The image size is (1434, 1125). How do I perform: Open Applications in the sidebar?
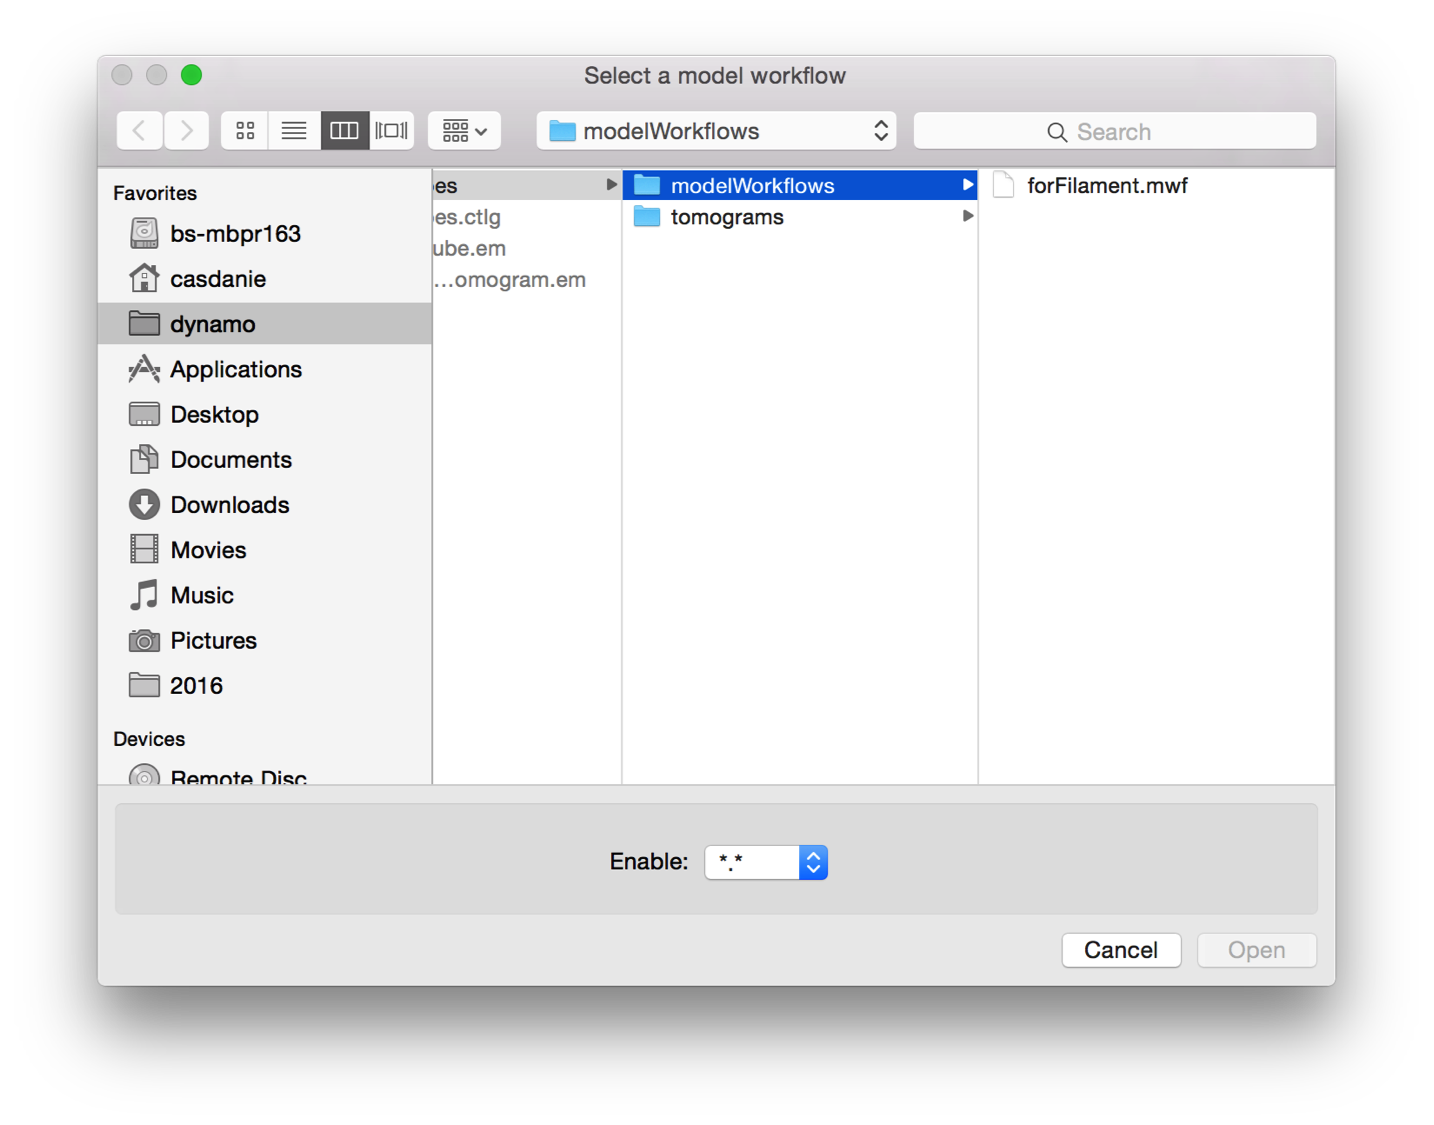[235, 370]
